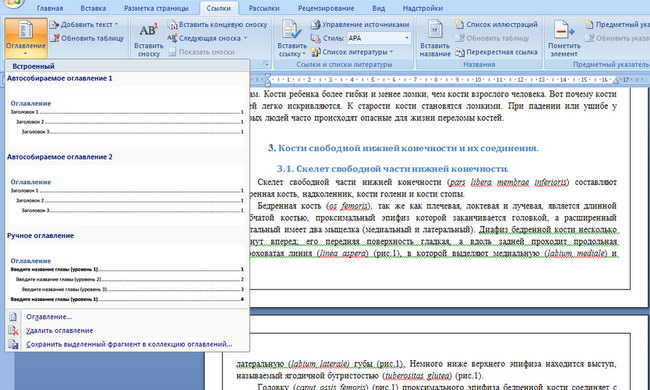Screen dimensions: 650x390
Task: Switch to the Главная tab
Action: pyautogui.click(x=50, y=8)
